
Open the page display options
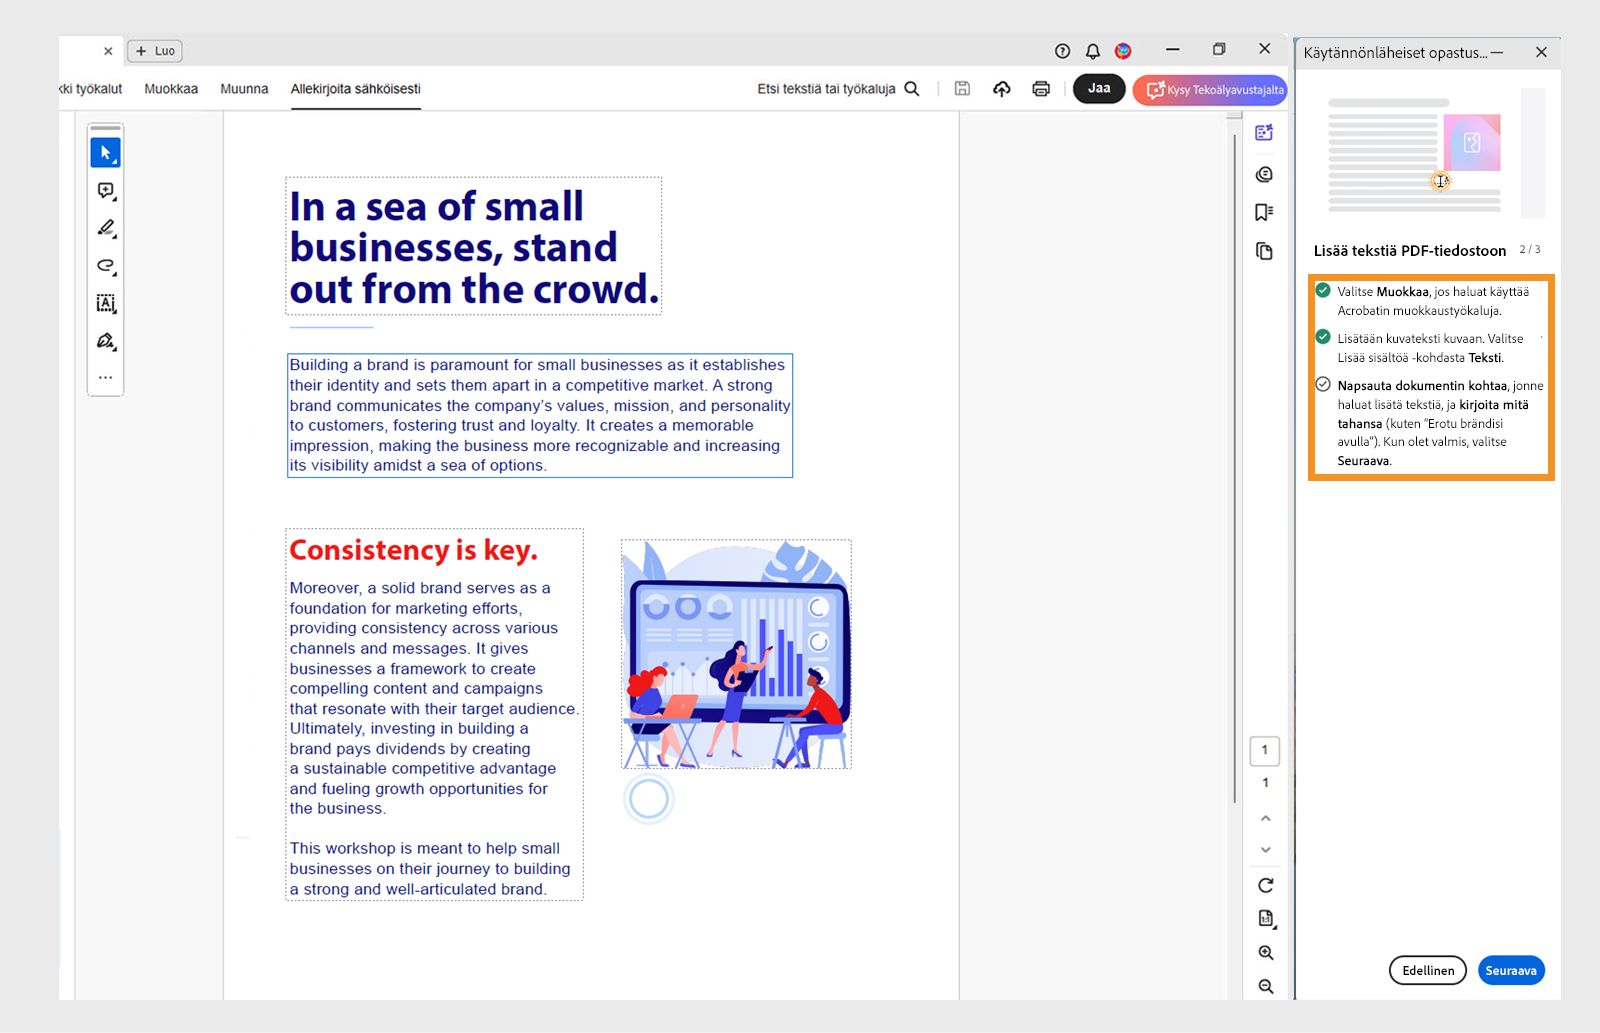(1266, 919)
